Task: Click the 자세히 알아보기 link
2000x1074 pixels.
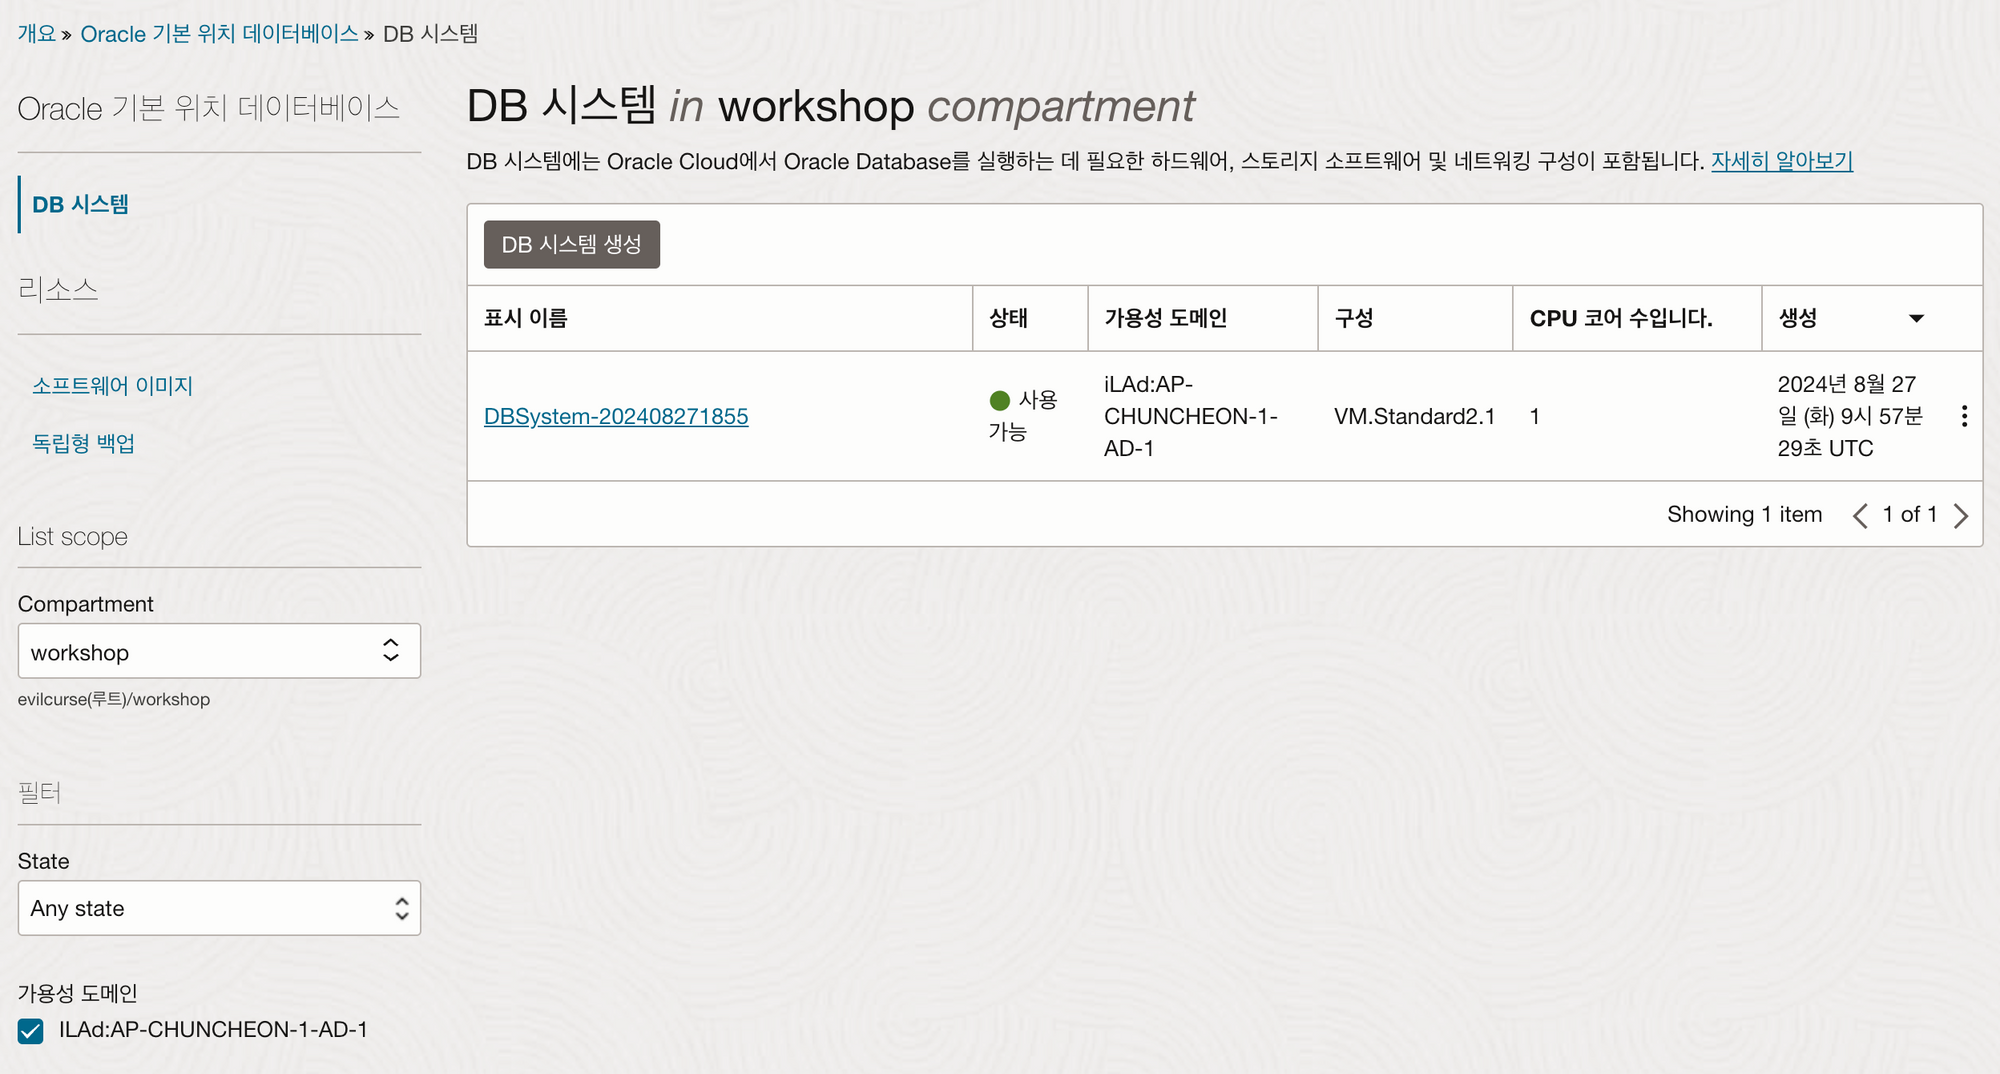Action: tap(1781, 161)
